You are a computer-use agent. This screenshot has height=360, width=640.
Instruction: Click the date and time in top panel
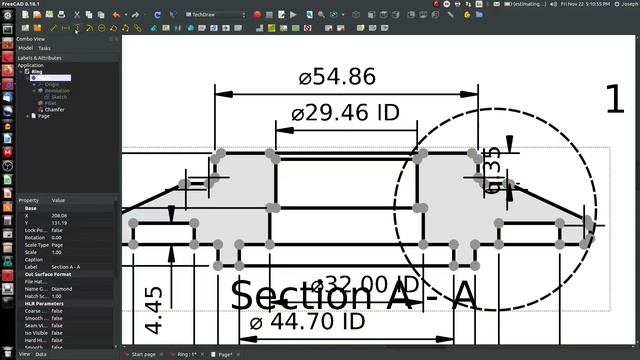coord(585,4)
